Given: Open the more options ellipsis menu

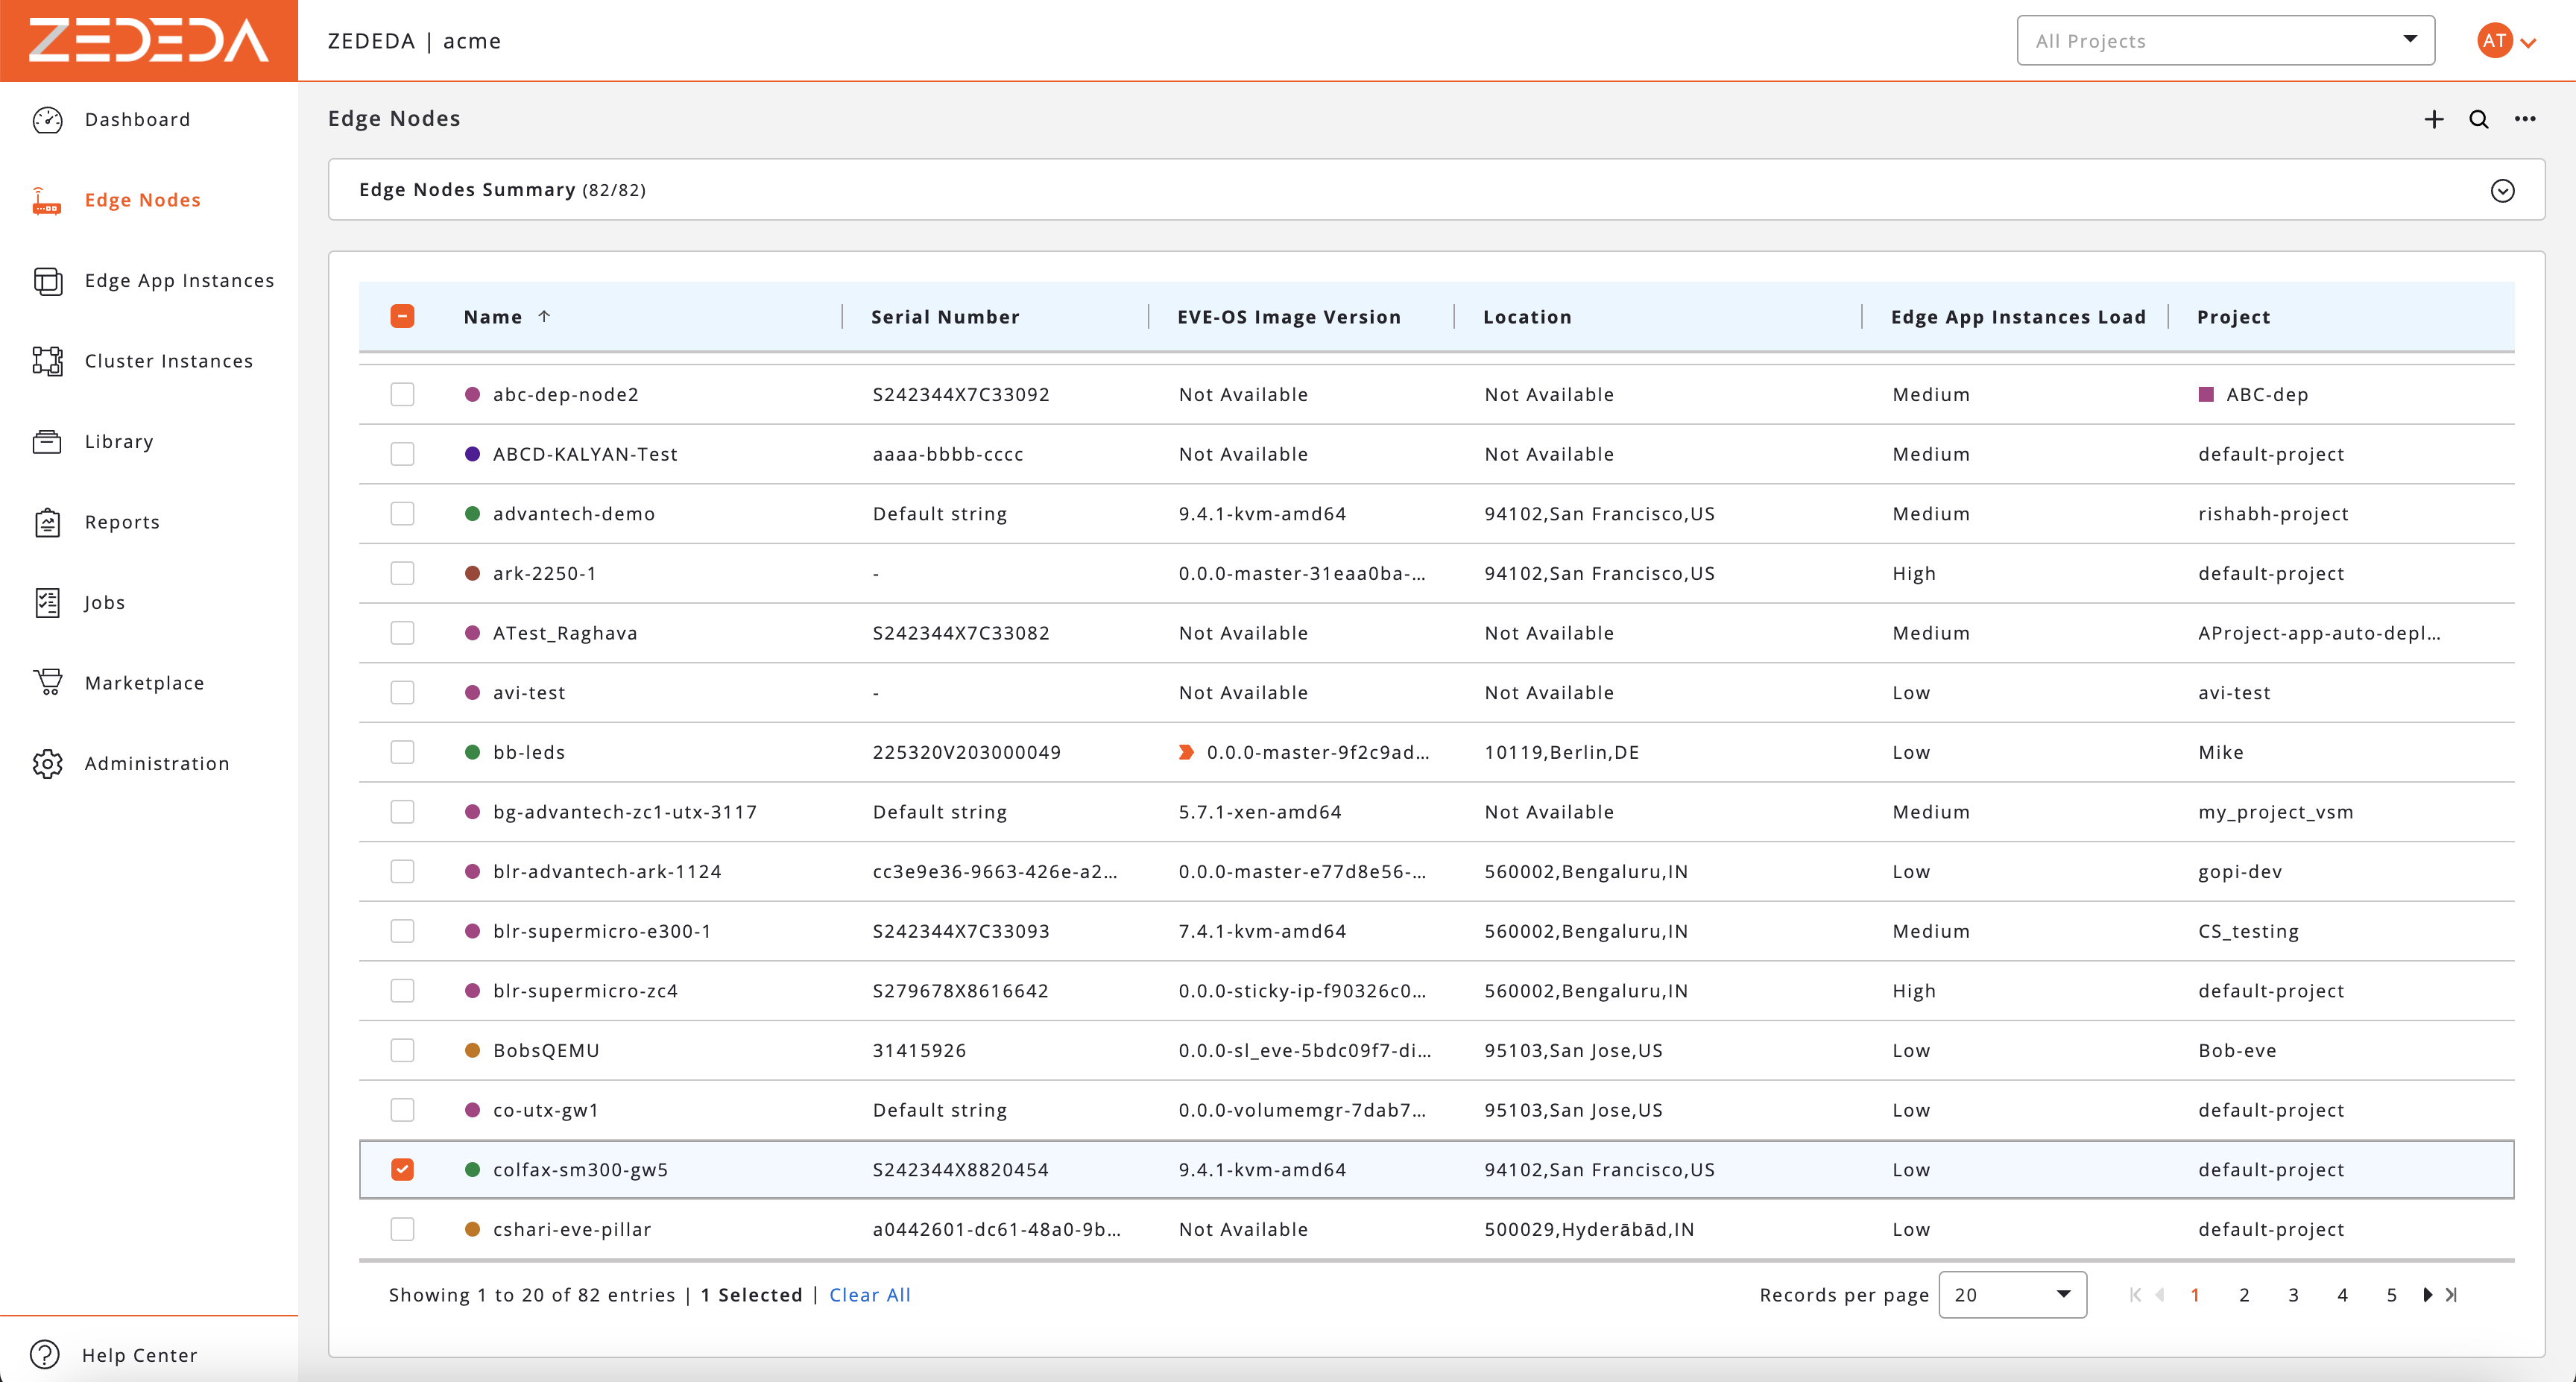Looking at the screenshot, I should [x=2525, y=119].
